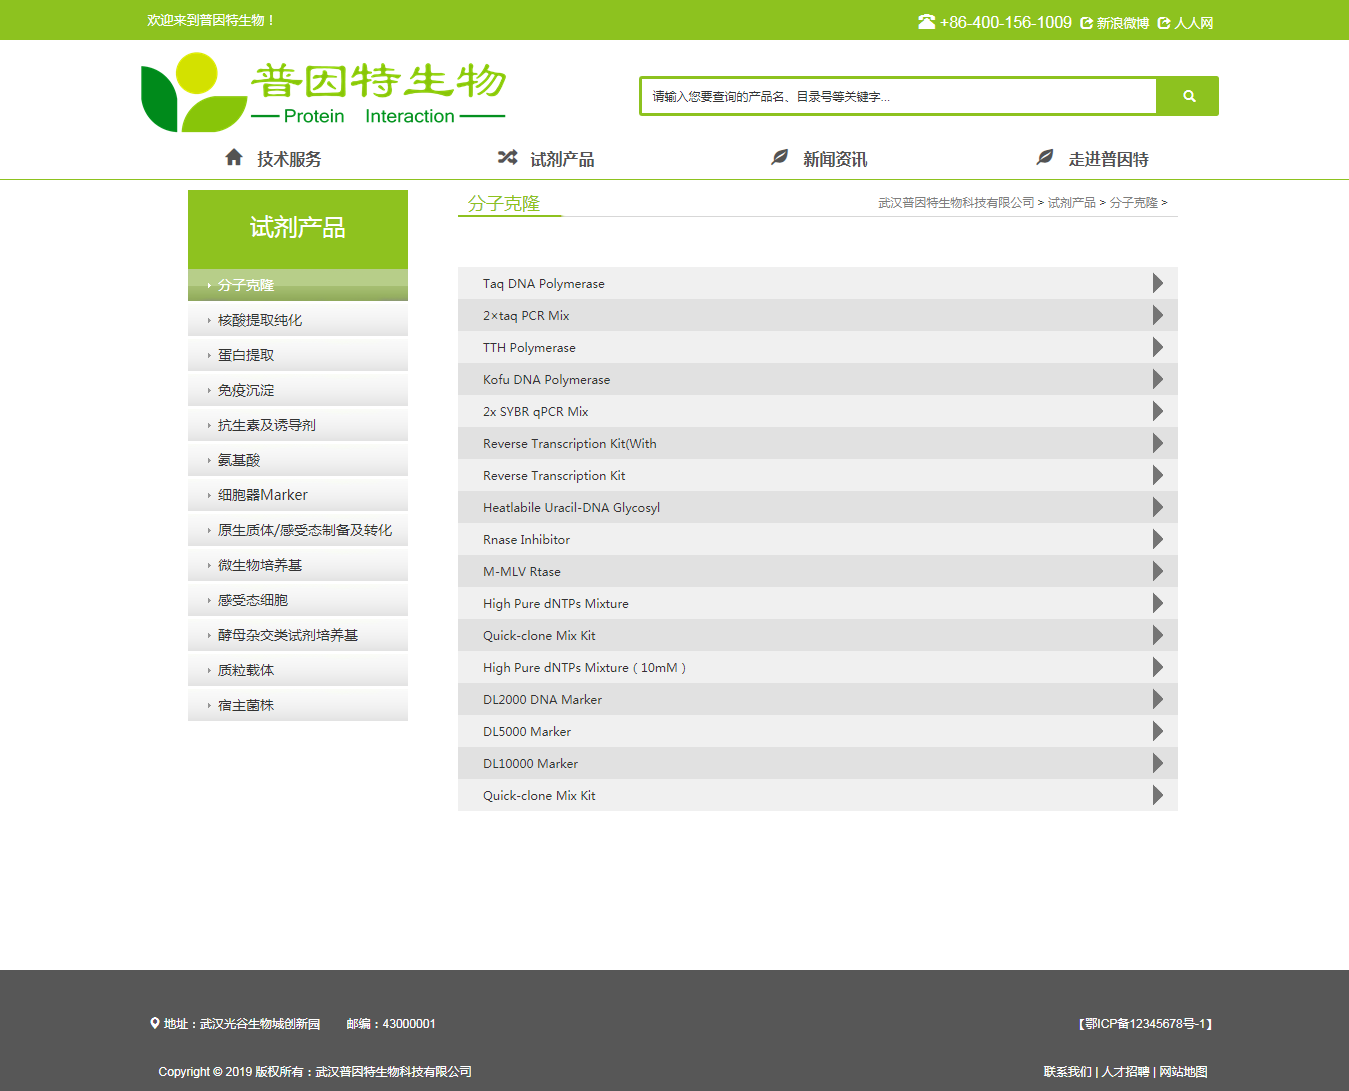The width and height of the screenshot is (1349, 1091).
Task: Click the magnifier search button
Action: 1187,95
